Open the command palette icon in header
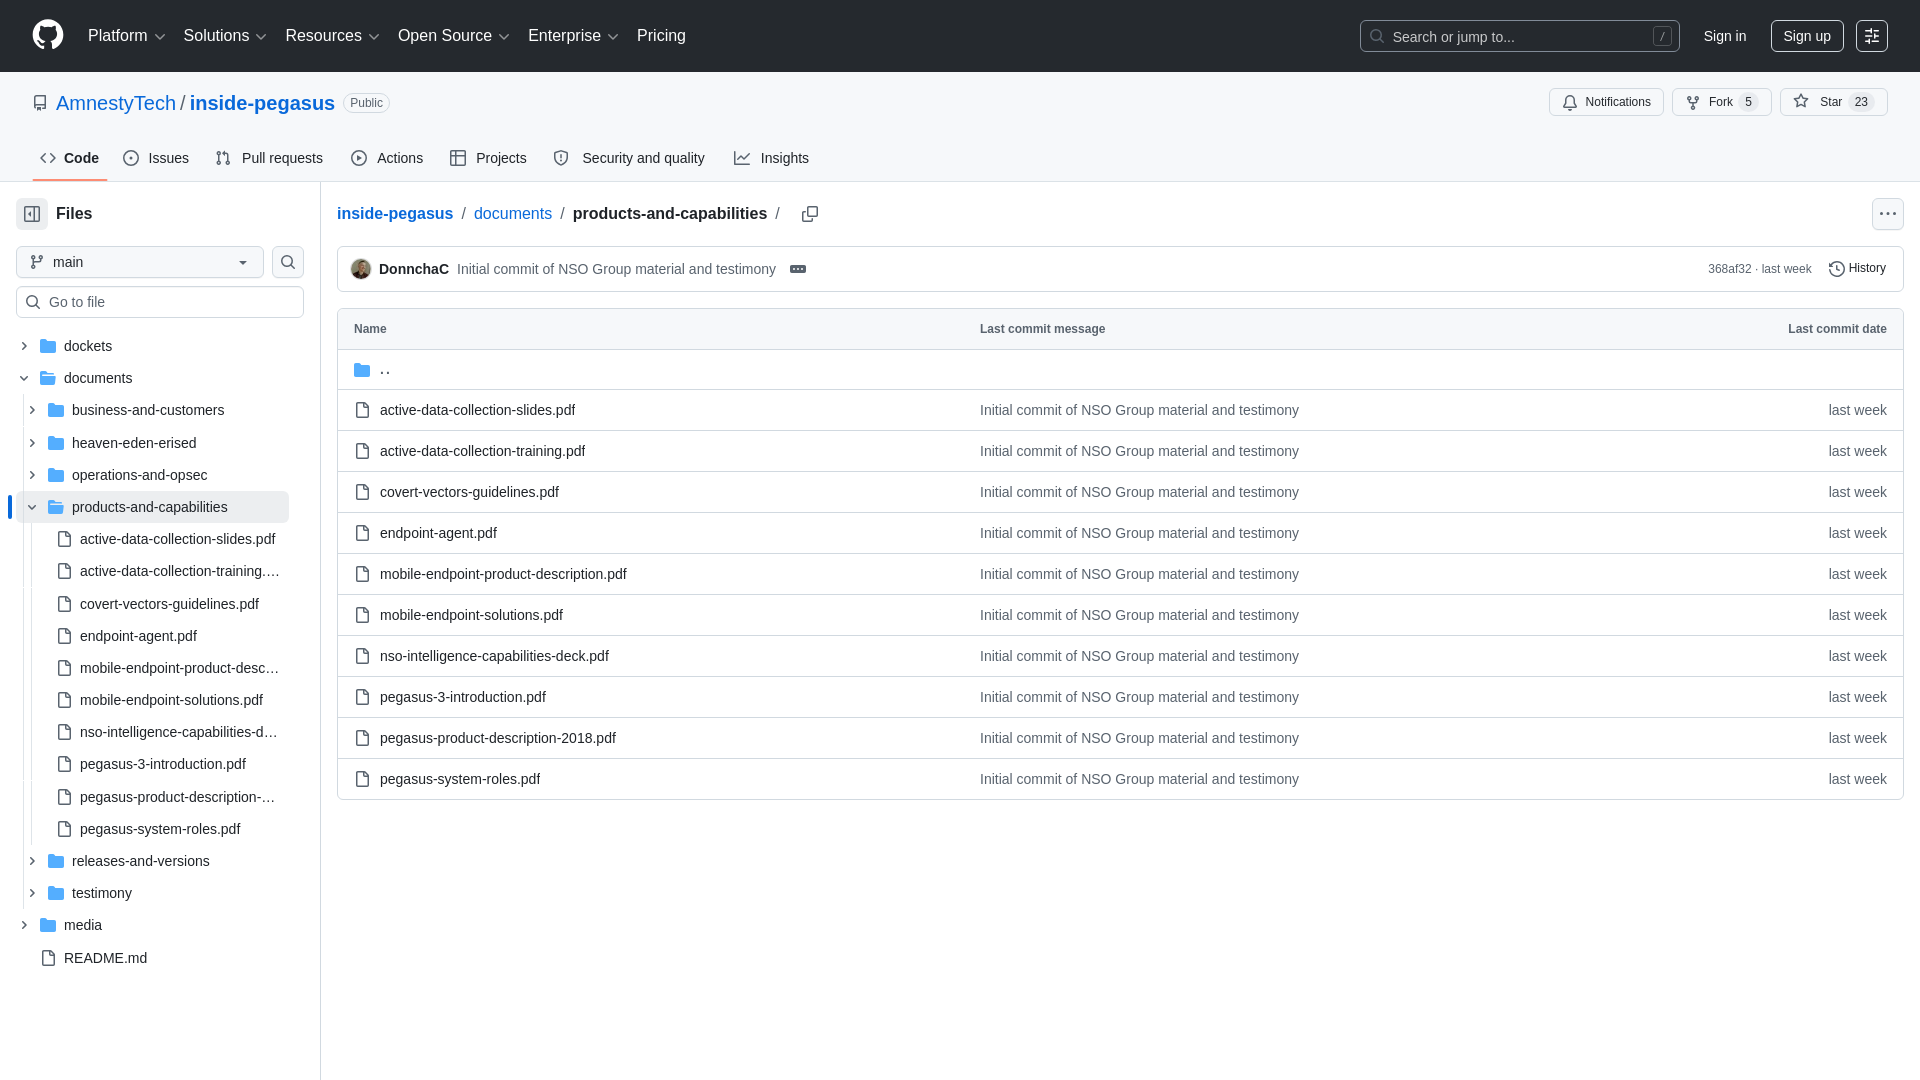The height and width of the screenshot is (1080, 1920). pos(1871,36)
